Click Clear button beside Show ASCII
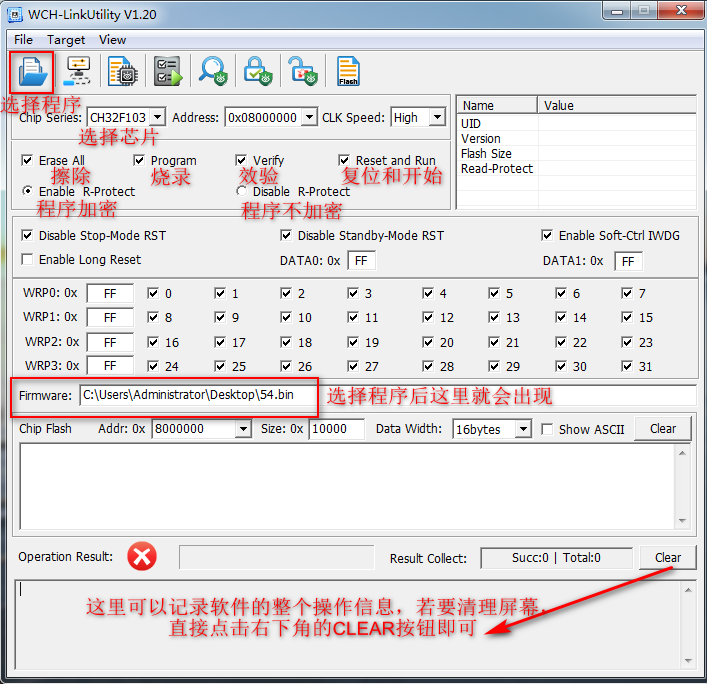The image size is (707, 684). pos(663,428)
